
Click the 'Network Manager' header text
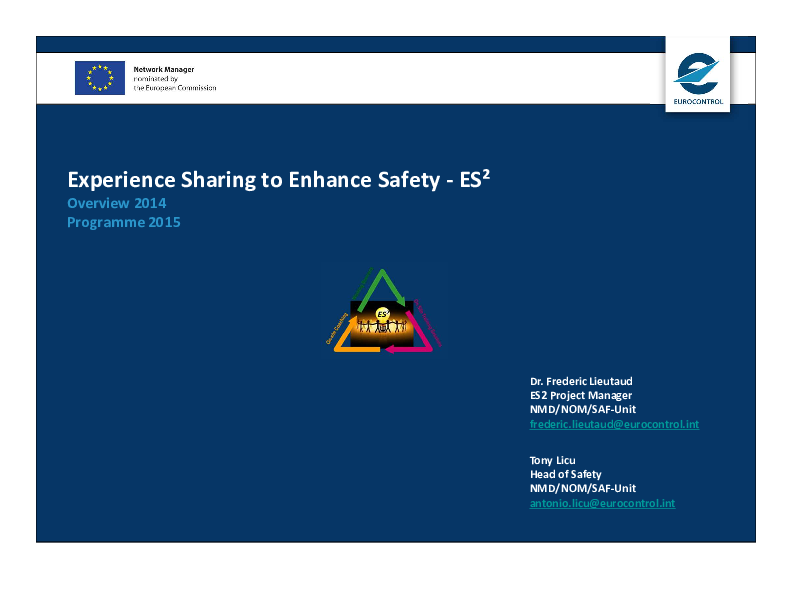[164, 70]
